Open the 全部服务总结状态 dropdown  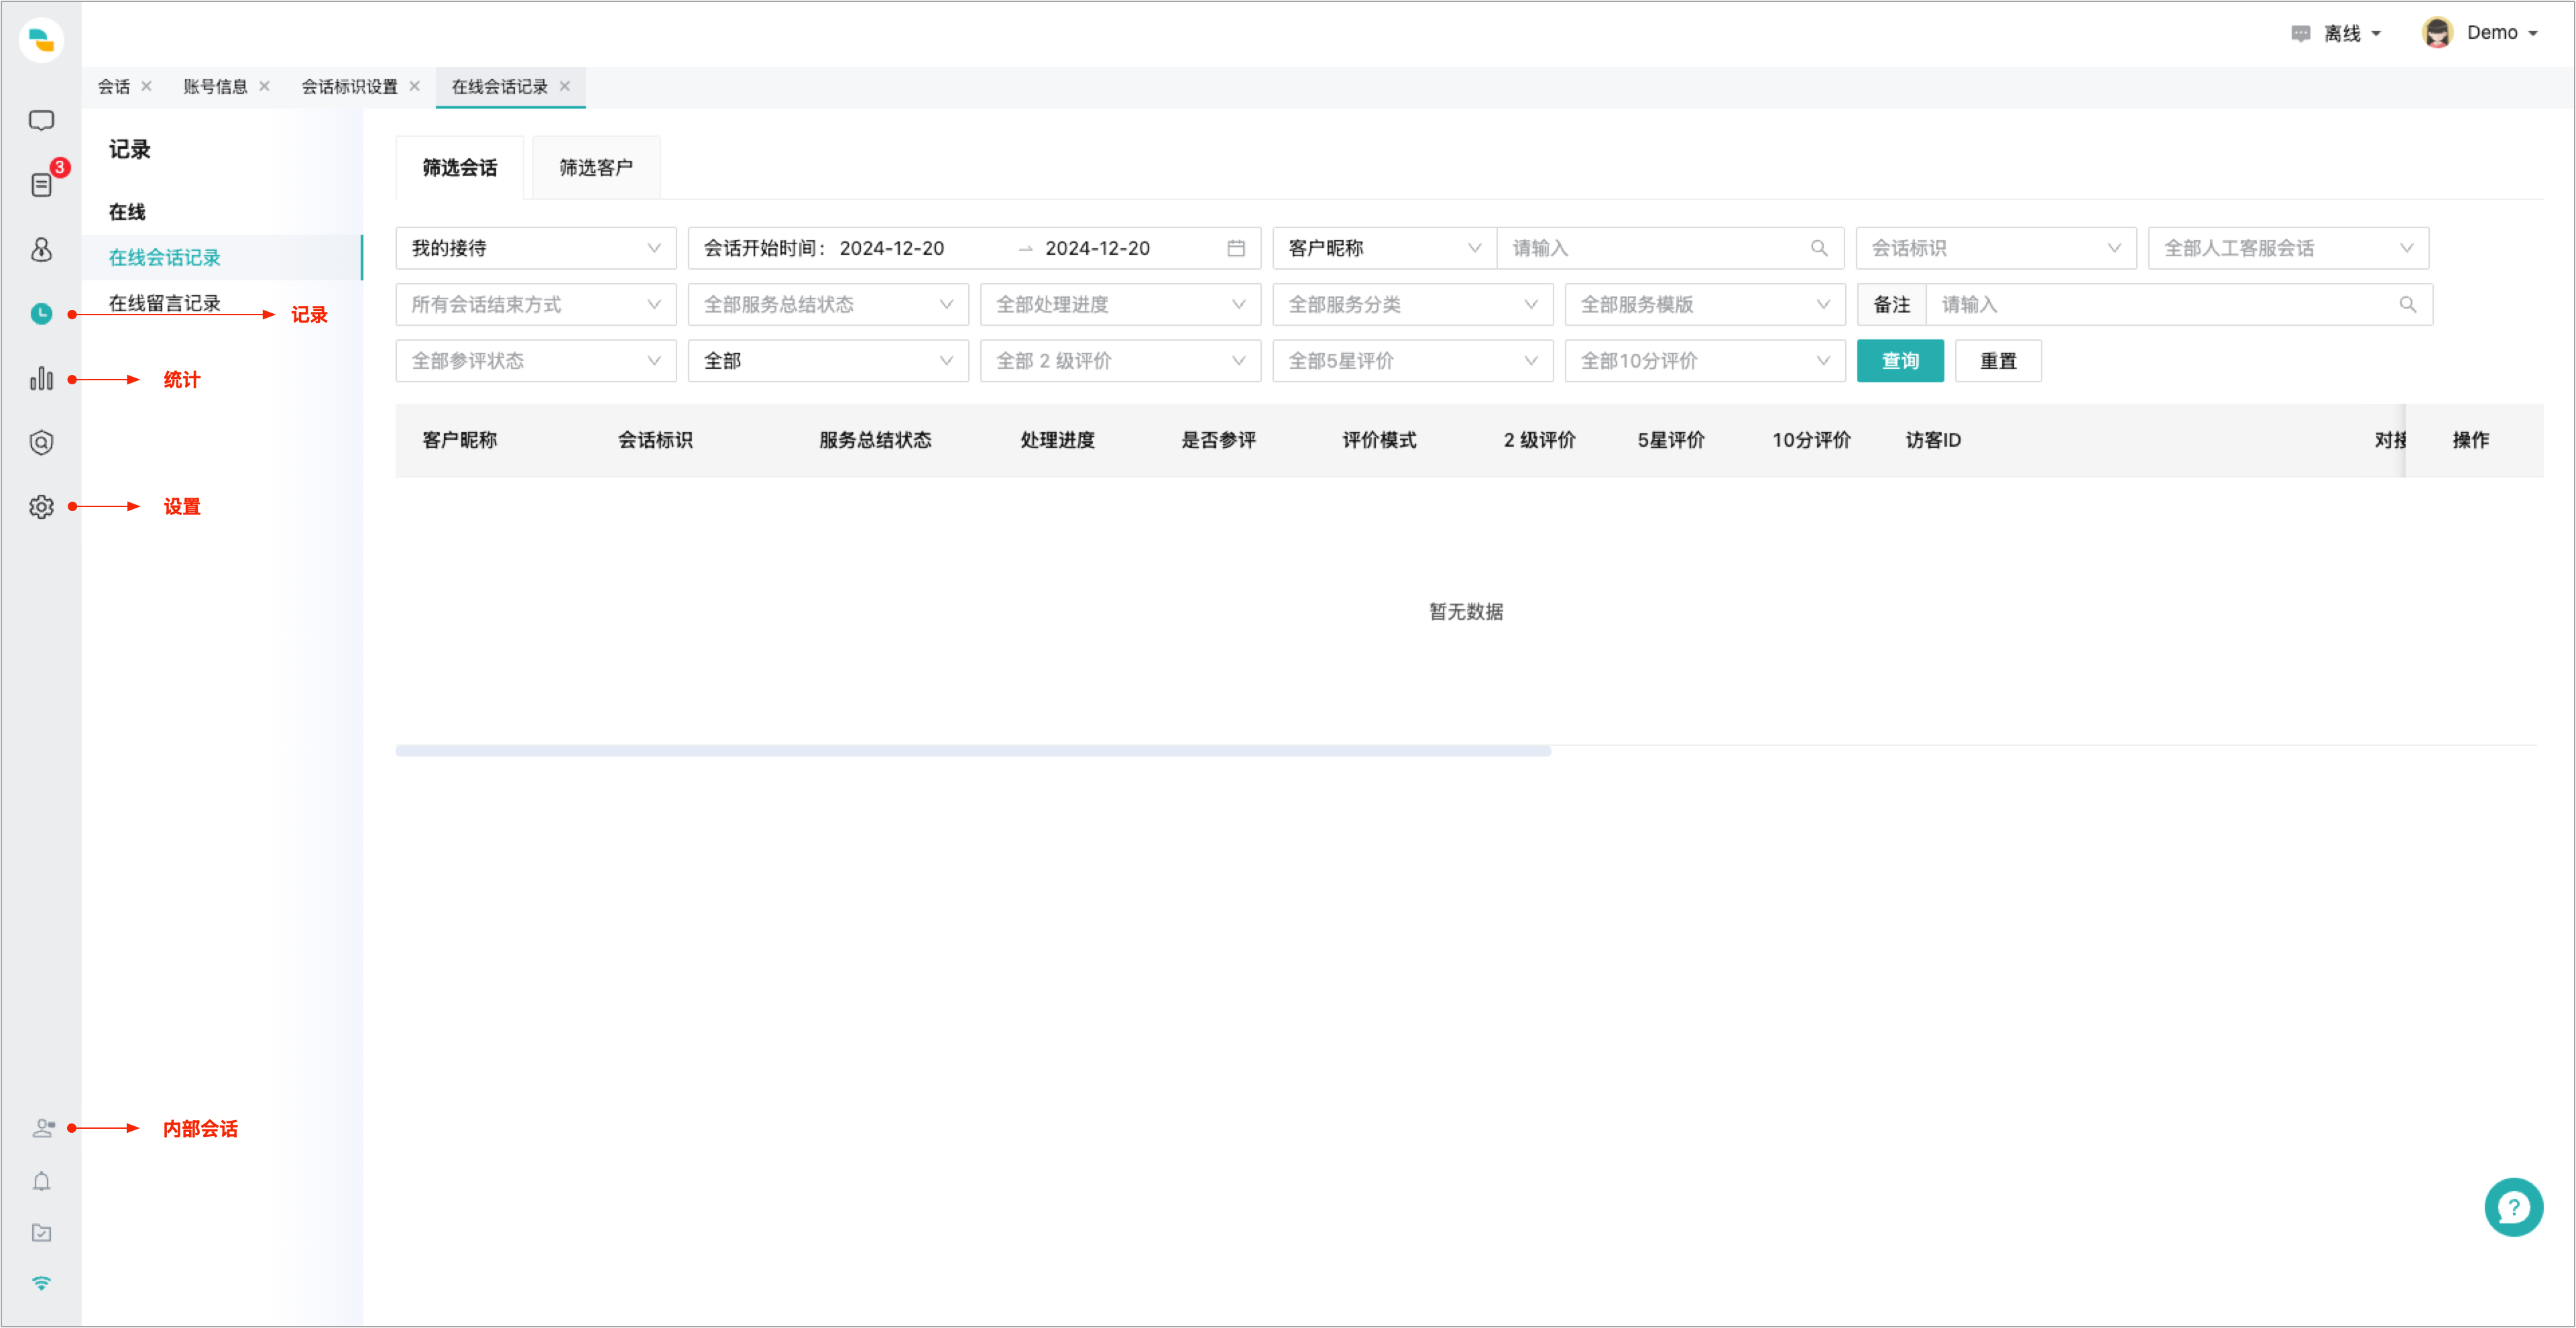click(828, 304)
